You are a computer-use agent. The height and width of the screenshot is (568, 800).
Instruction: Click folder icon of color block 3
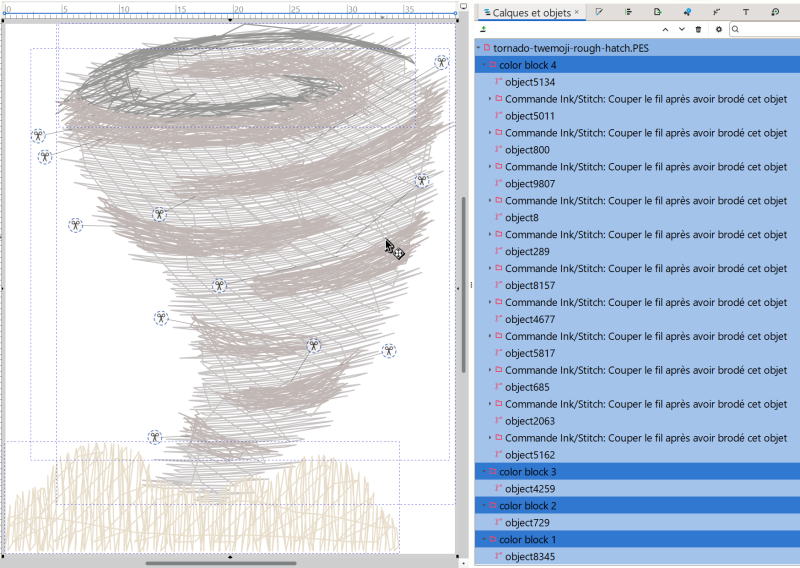point(493,472)
